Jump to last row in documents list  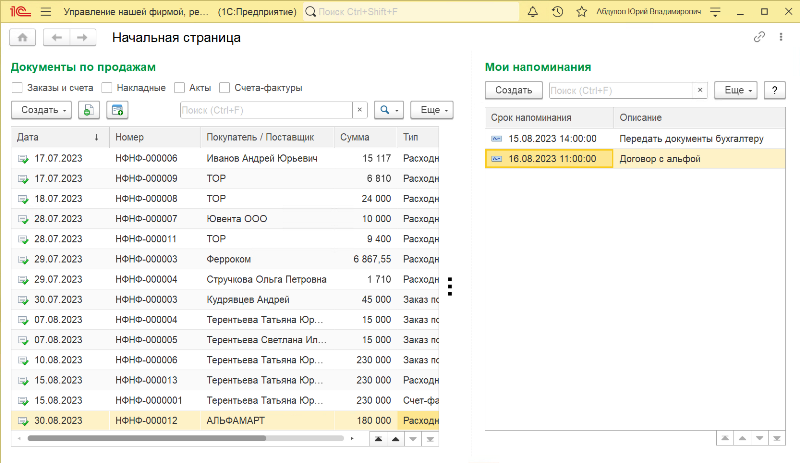pyautogui.click(x=430, y=439)
